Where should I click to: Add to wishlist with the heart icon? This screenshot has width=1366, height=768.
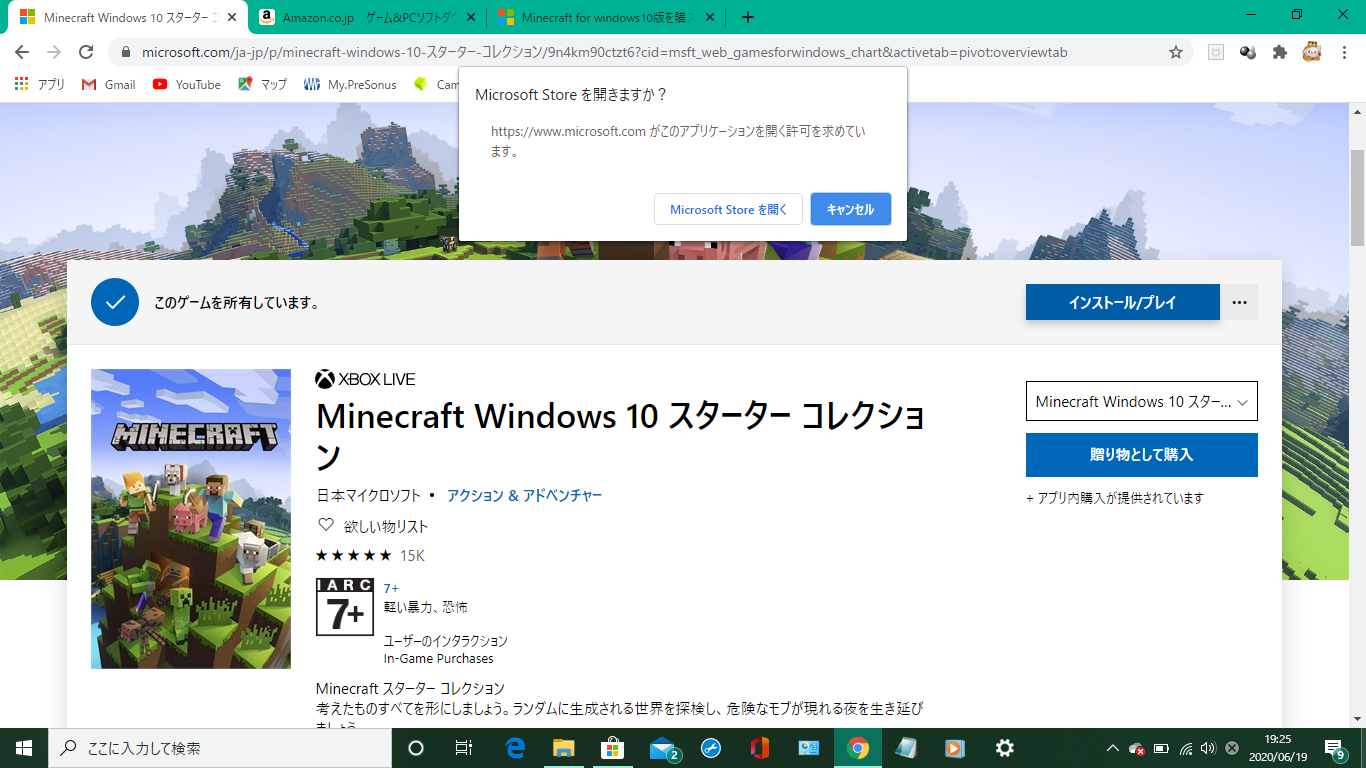click(325, 525)
